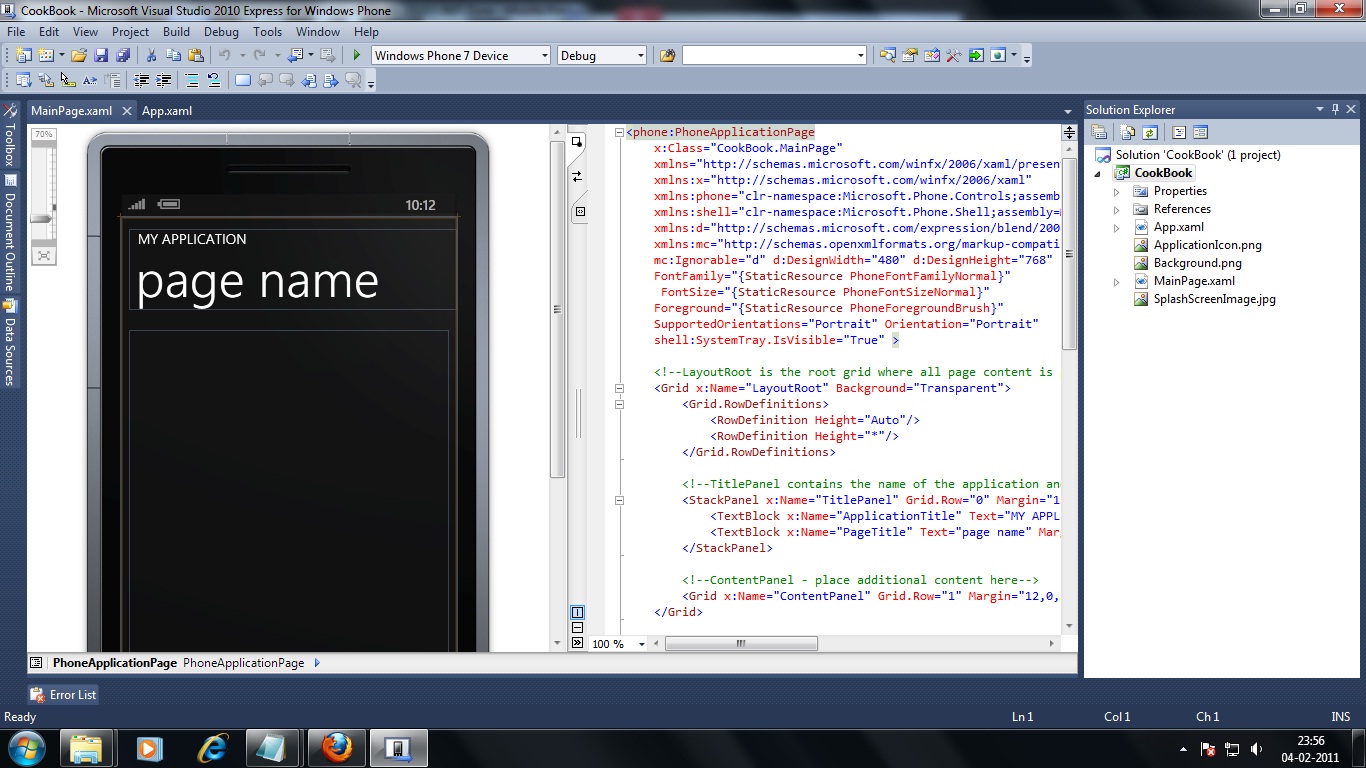Screen dimensions: 1366x768
Task: Click the New Project toolbar icon
Action: point(23,55)
